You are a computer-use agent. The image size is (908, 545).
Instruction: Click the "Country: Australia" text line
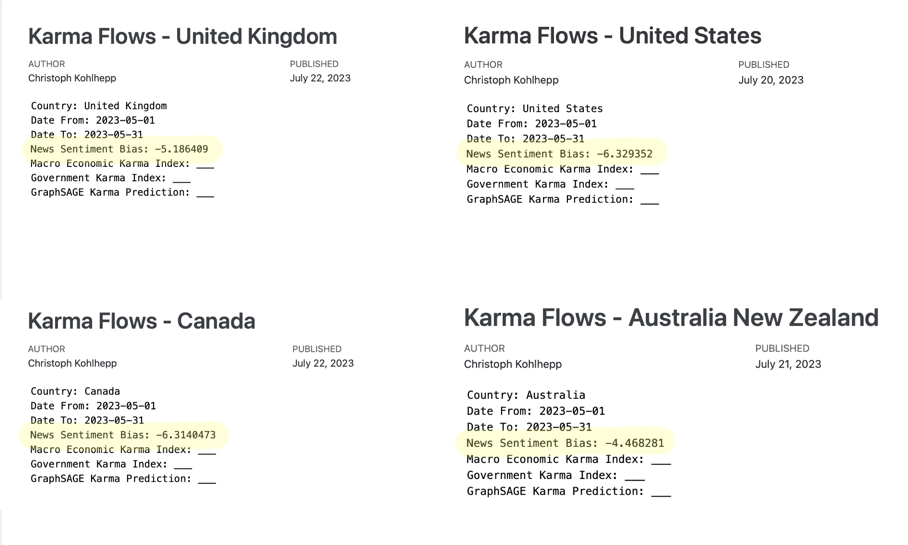[x=526, y=395]
